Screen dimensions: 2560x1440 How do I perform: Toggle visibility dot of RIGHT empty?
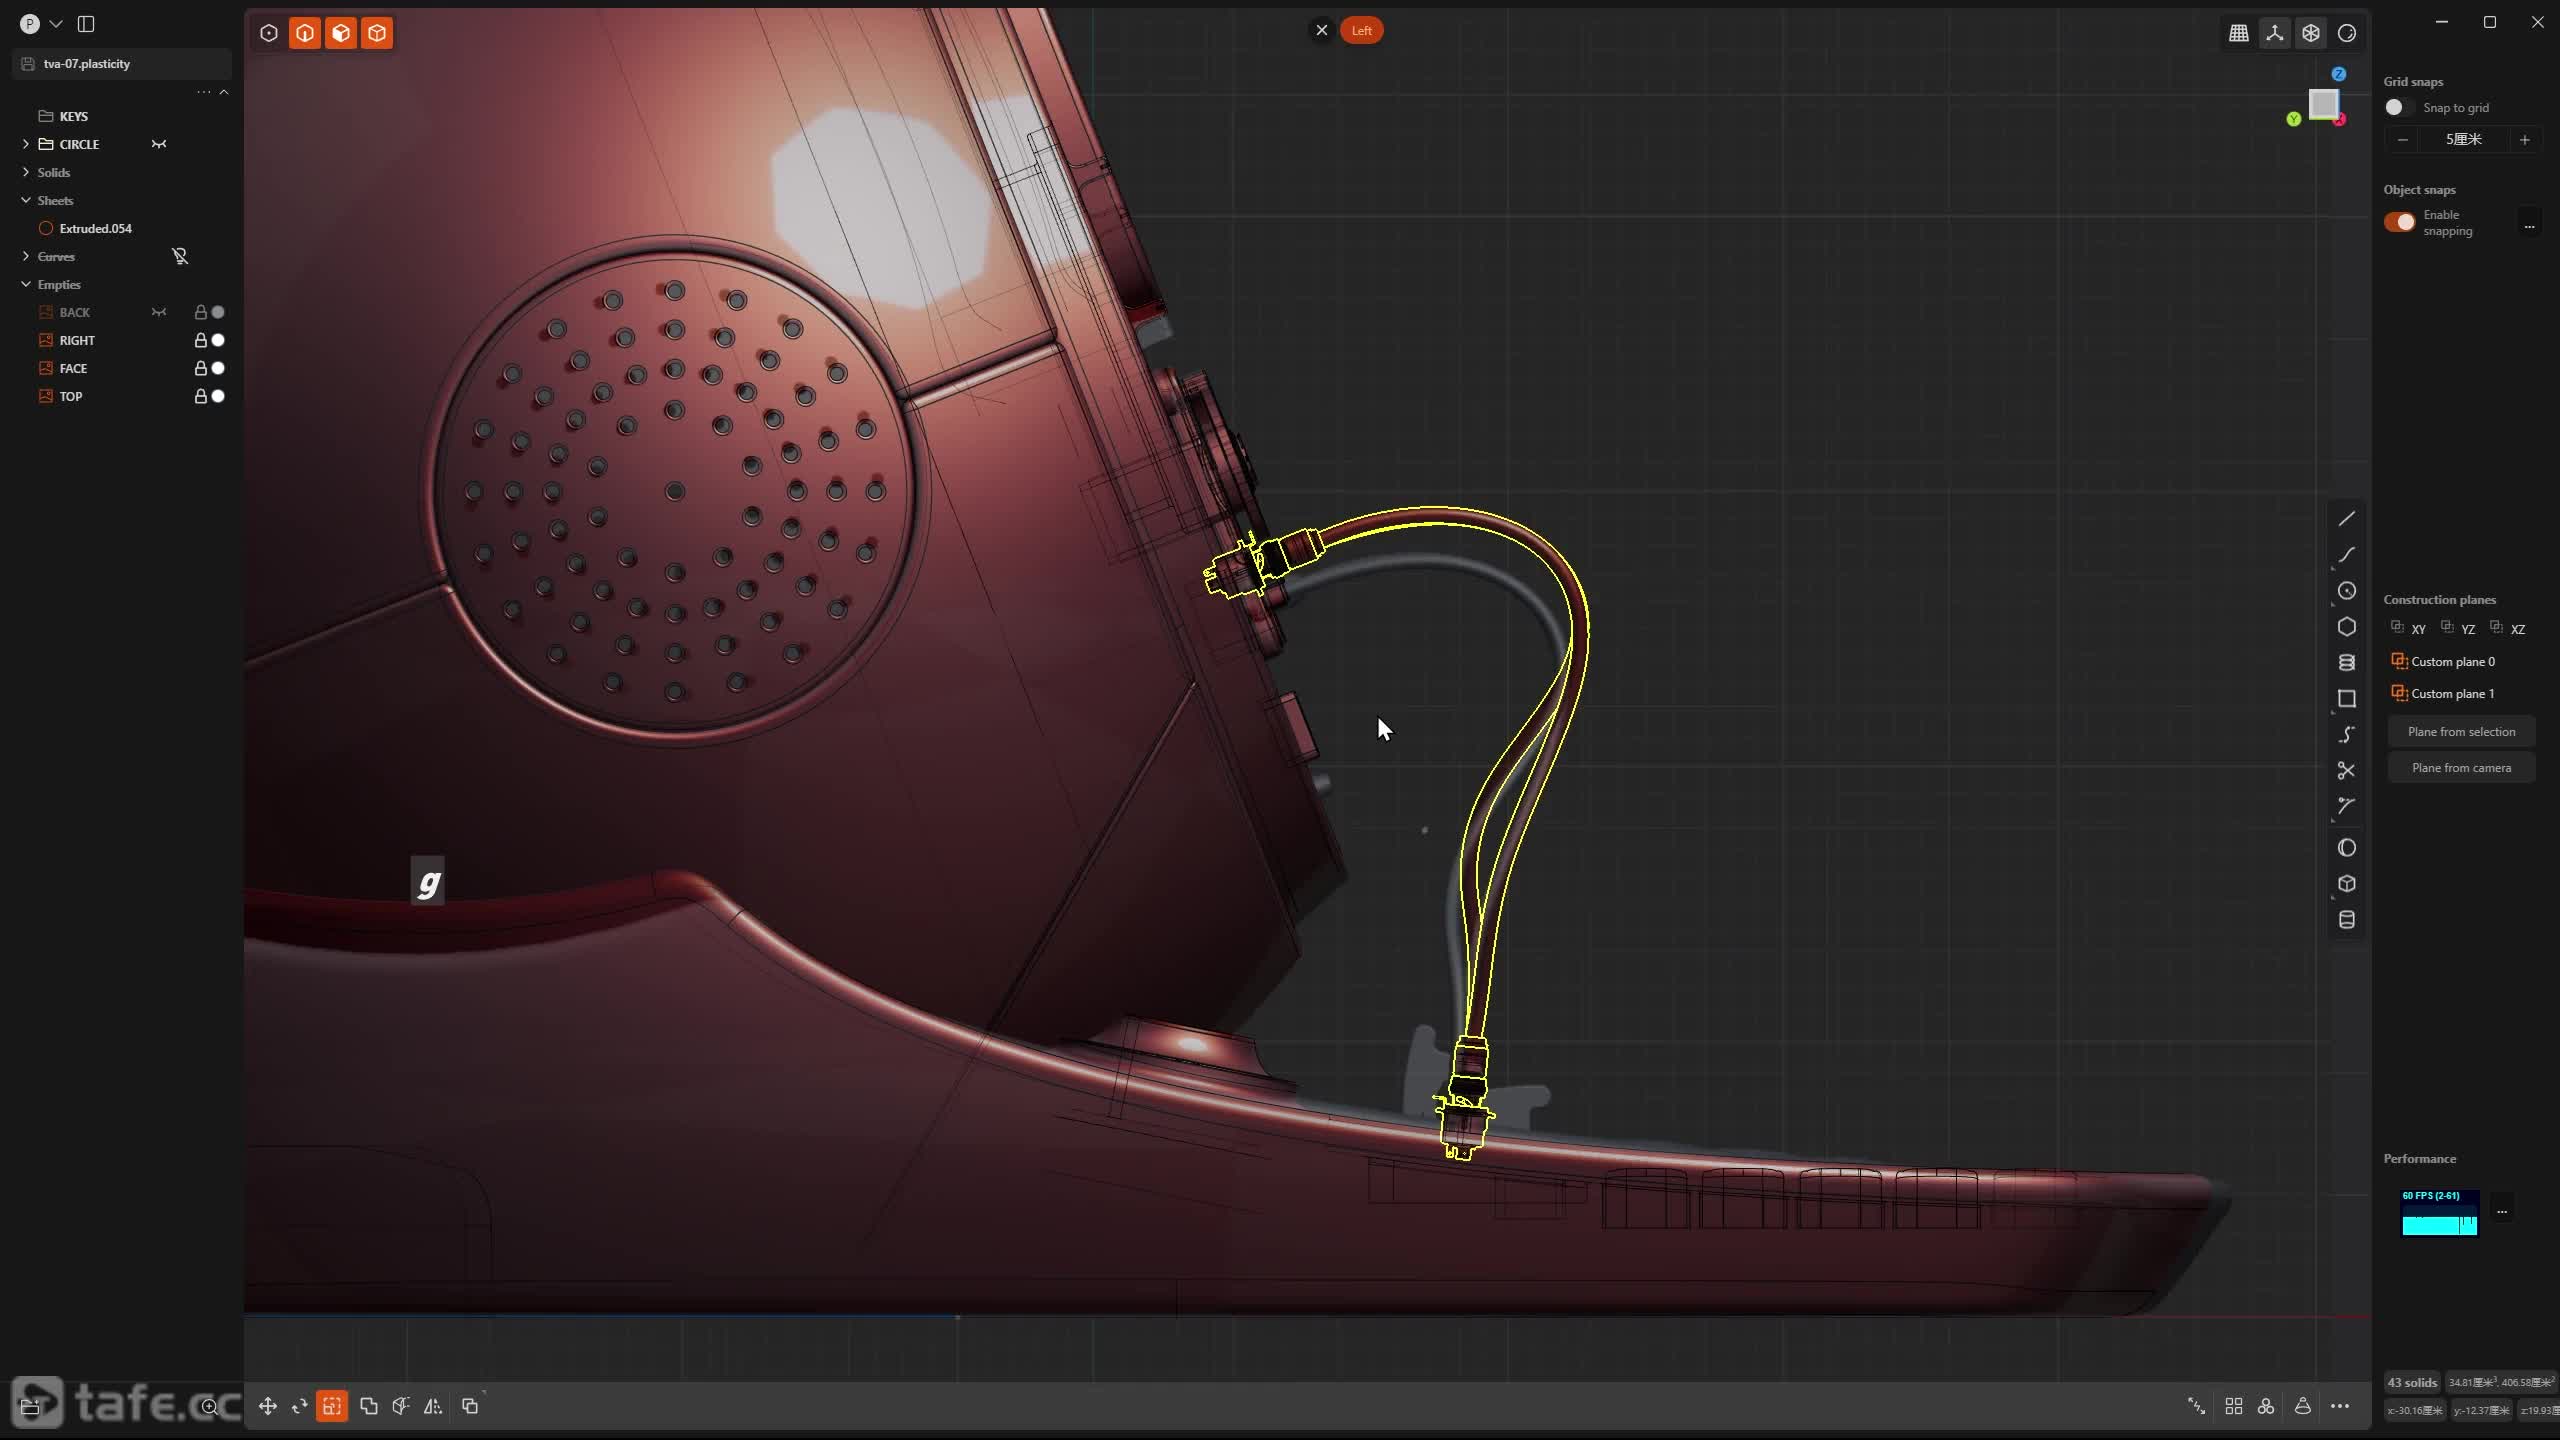pos(218,340)
